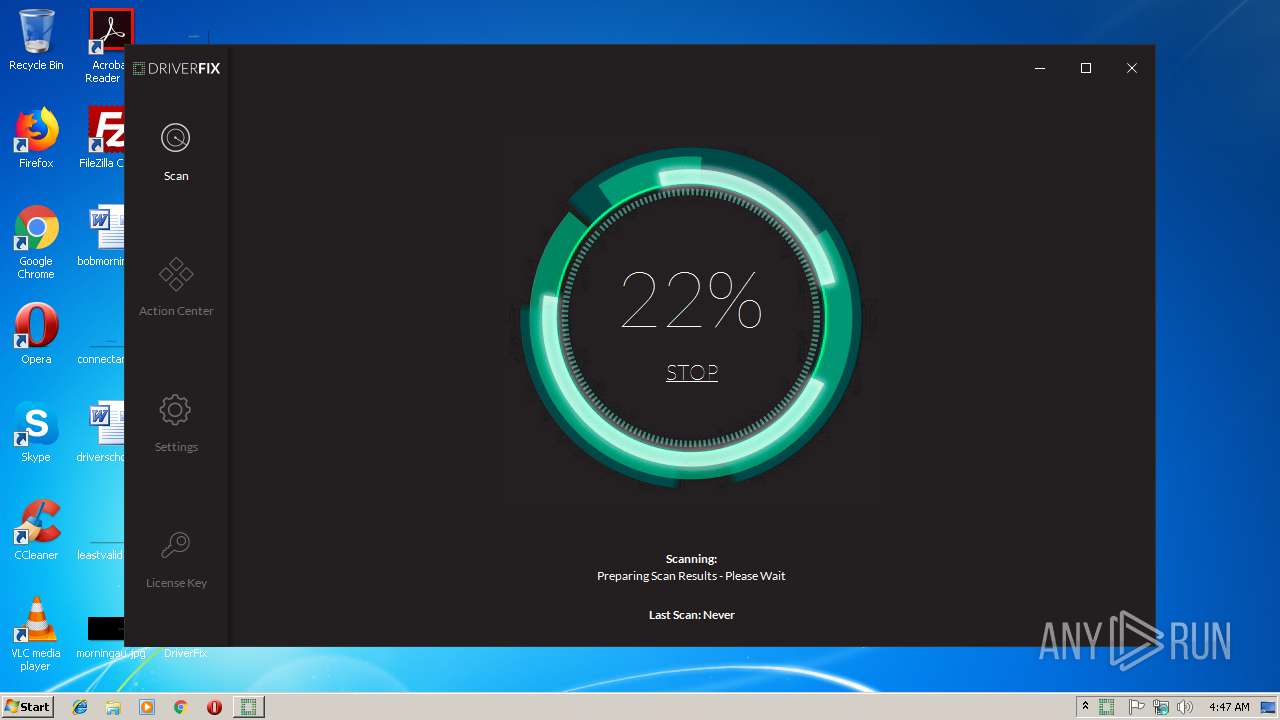Image resolution: width=1280 pixels, height=720 pixels.
Task: Open the volume speaker tray icon
Action: 1185,707
